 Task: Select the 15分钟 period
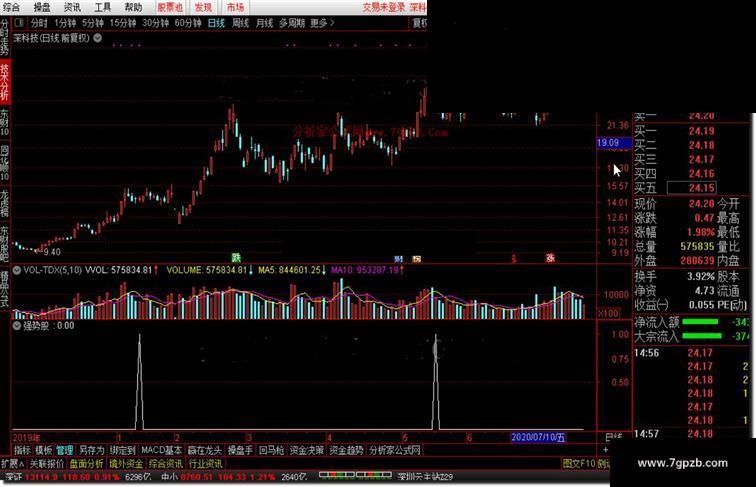point(123,23)
